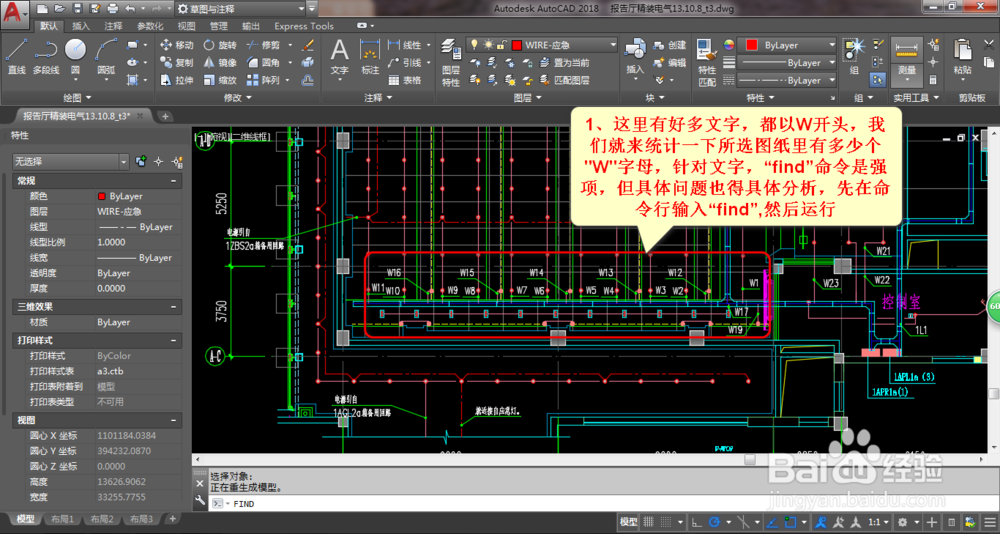Open Layer Properties (图层特性) manager
Image resolution: width=1000 pixels, height=534 pixels.
point(451,63)
